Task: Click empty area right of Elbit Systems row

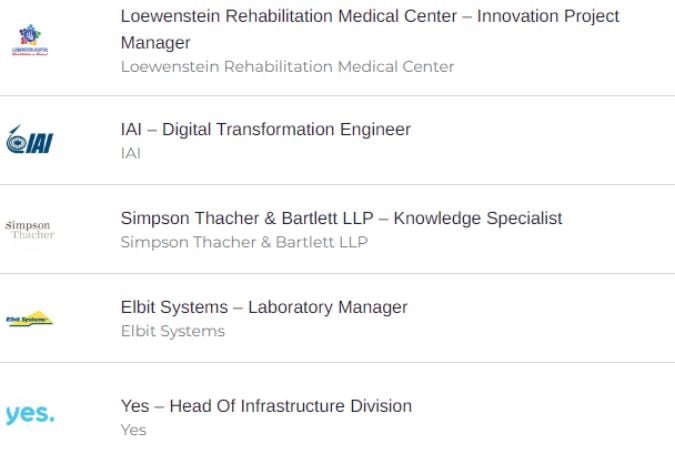Action: (x=540, y=318)
